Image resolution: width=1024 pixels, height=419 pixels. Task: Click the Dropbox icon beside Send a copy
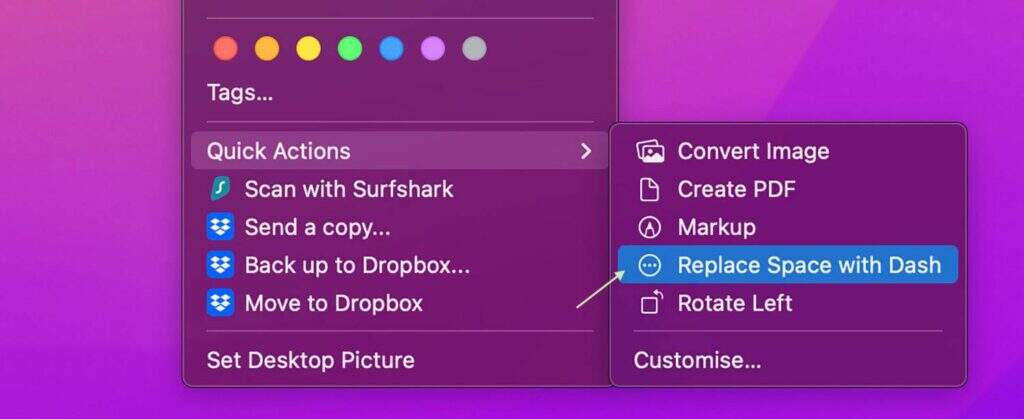[x=221, y=227]
